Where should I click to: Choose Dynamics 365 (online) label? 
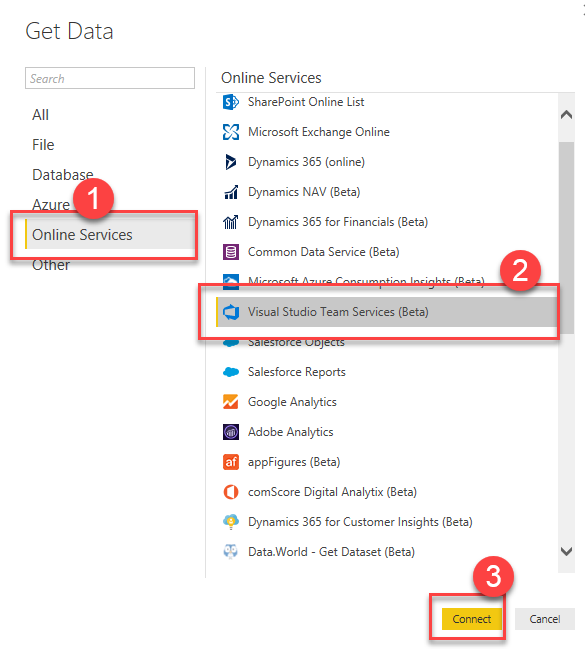(x=306, y=162)
